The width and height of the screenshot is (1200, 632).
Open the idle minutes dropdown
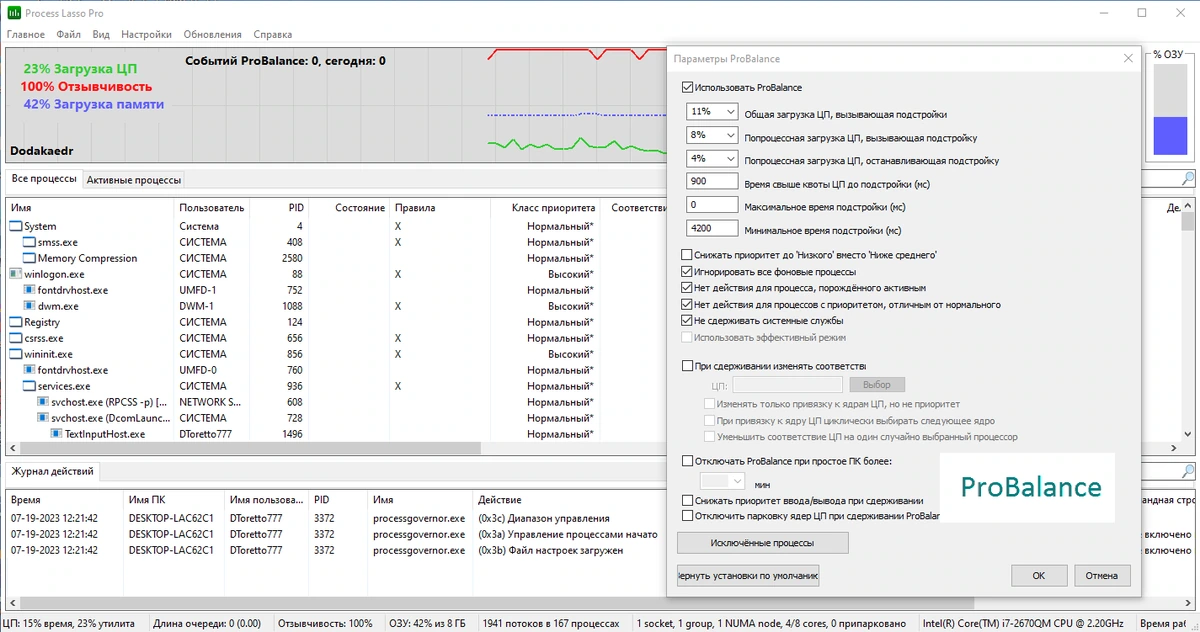click(722, 481)
